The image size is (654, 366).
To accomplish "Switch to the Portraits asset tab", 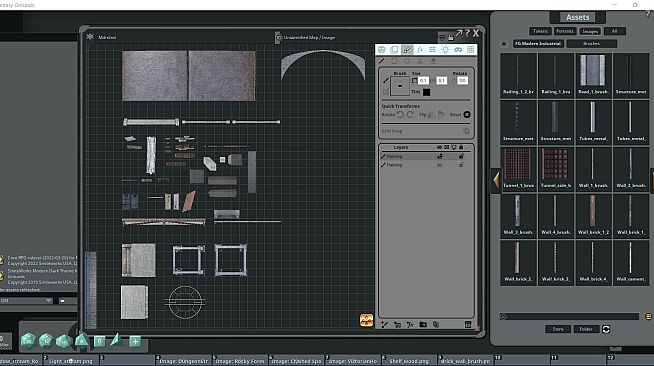I will [x=565, y=31].
